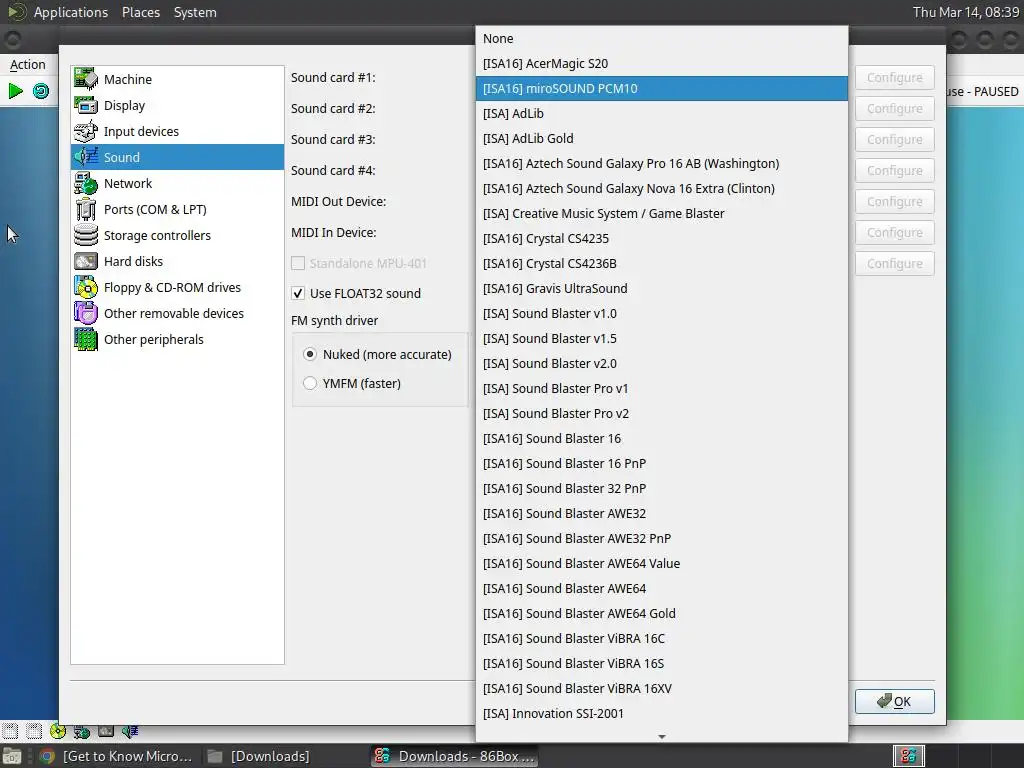The width and height of the screenshot is (1024, 768).
Task: Click the green run/resume emulation arrow
Action: point(16,91)
